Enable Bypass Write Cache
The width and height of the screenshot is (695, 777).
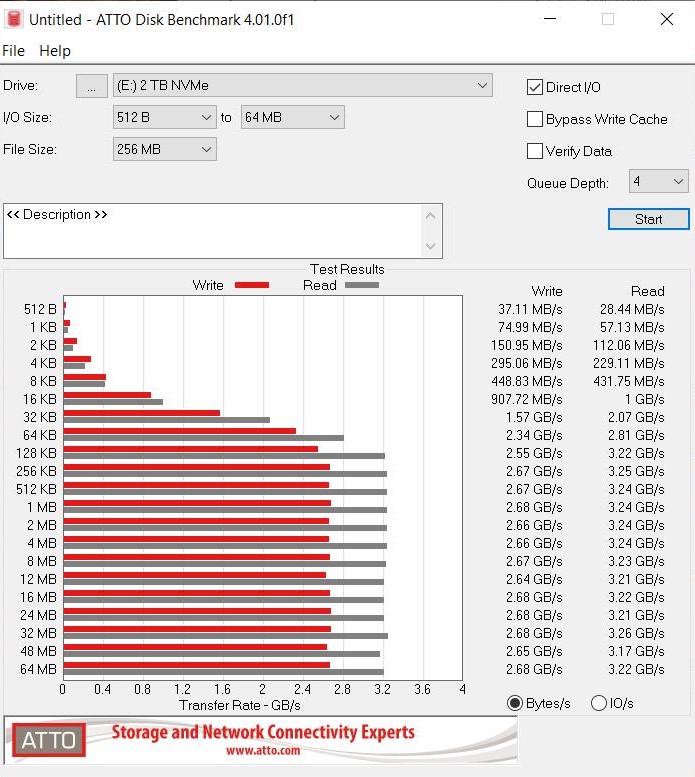[535, 119]
